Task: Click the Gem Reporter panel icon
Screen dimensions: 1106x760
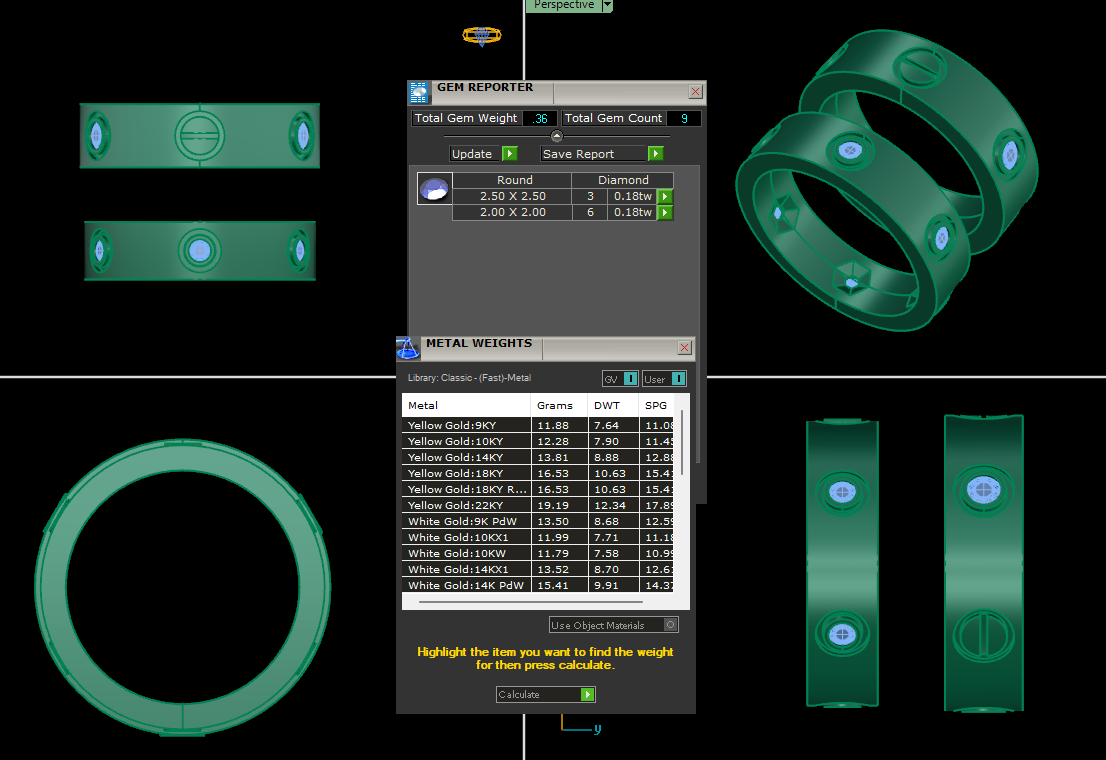Action: (x=419, y=92)
